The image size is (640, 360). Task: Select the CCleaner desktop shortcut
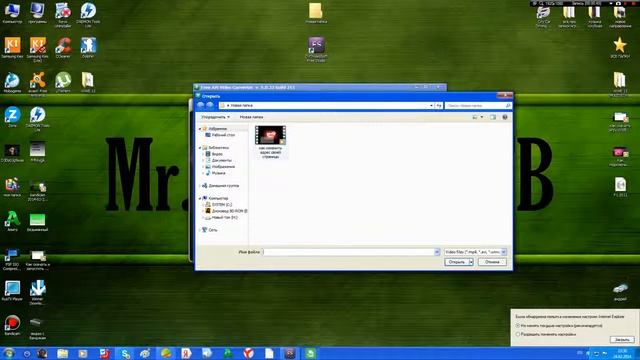pos(63,47)
